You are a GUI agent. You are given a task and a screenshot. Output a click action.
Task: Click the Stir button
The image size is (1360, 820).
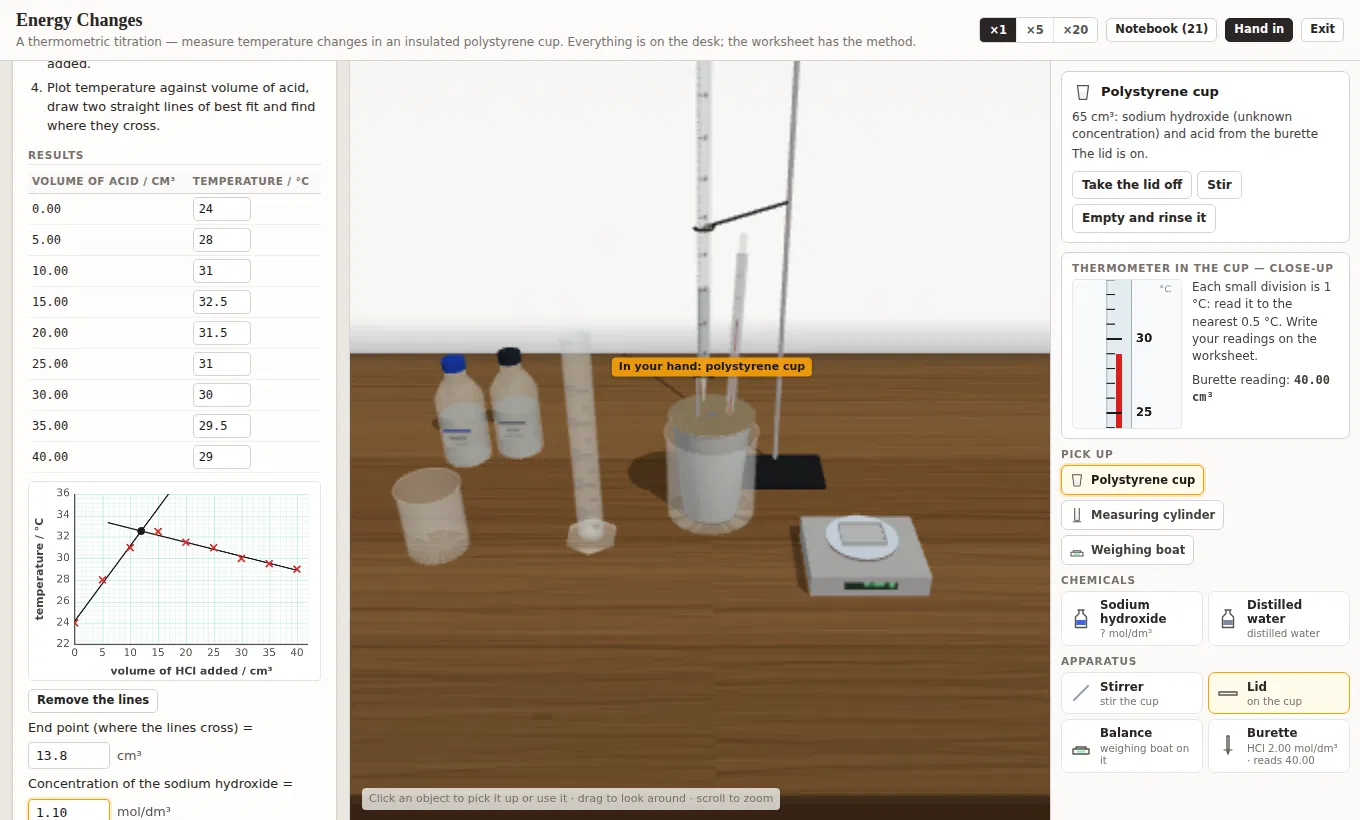pos(1219,185)
